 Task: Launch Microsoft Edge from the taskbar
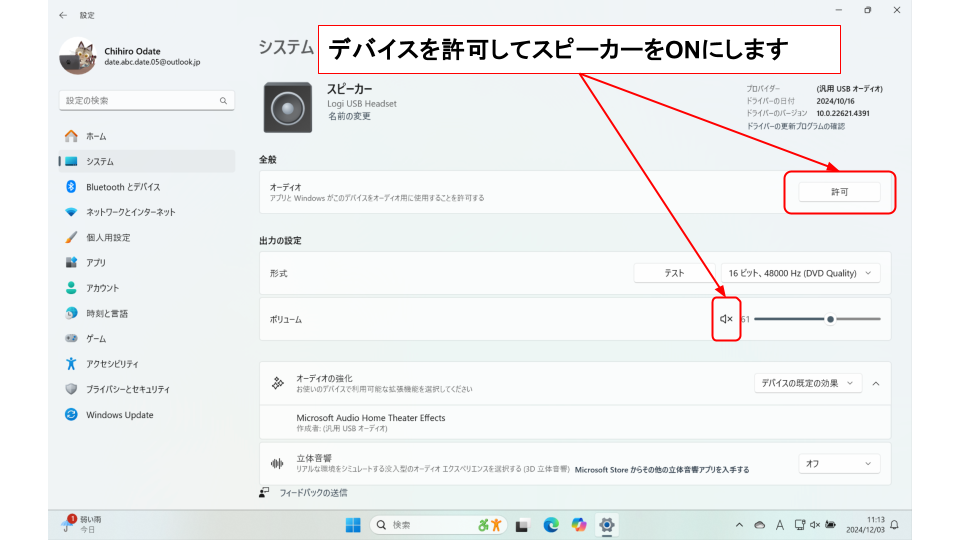point(550,525)
